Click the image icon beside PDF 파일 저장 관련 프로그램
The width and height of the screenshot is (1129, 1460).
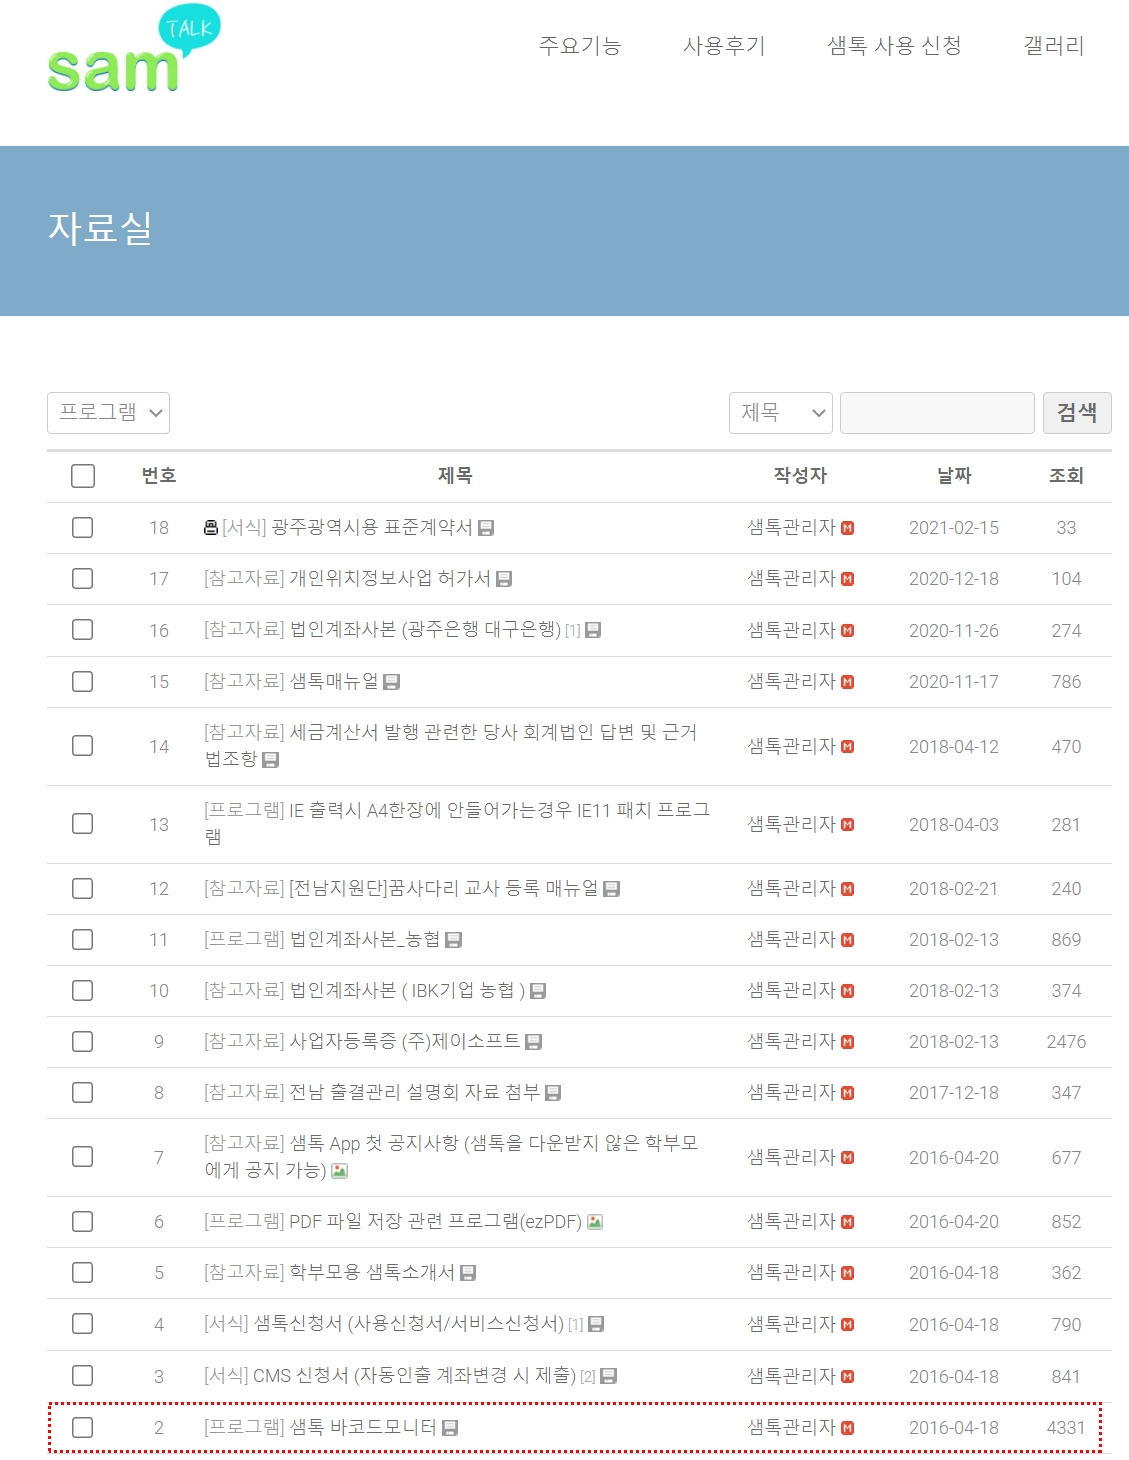(x=595, y=1222)
